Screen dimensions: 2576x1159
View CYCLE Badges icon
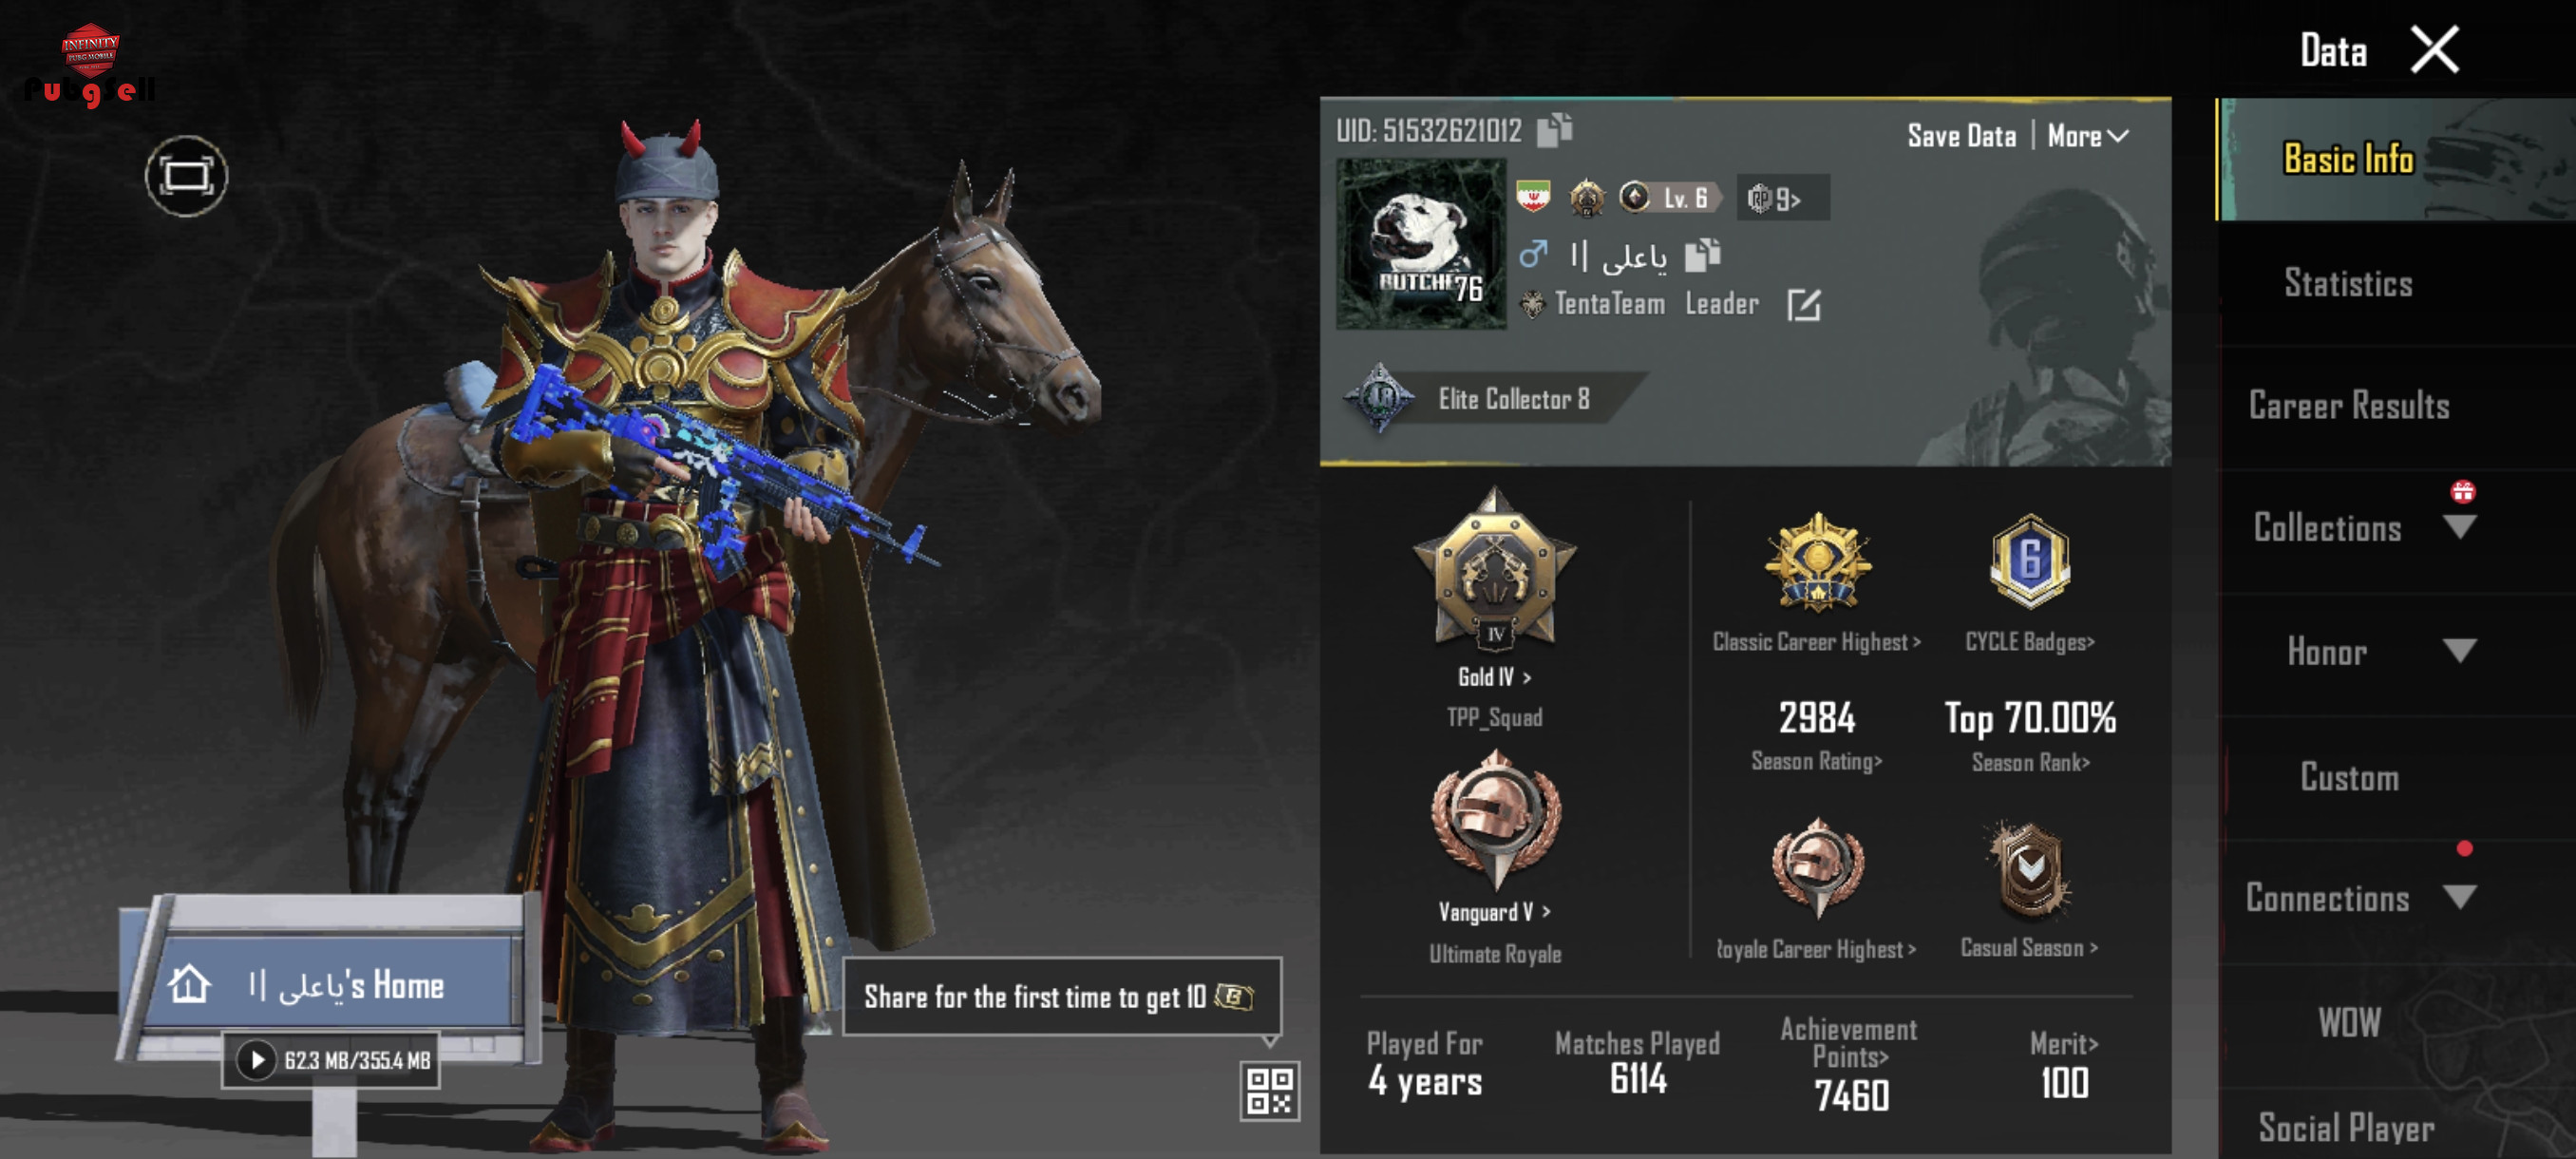coord(2029,562)
